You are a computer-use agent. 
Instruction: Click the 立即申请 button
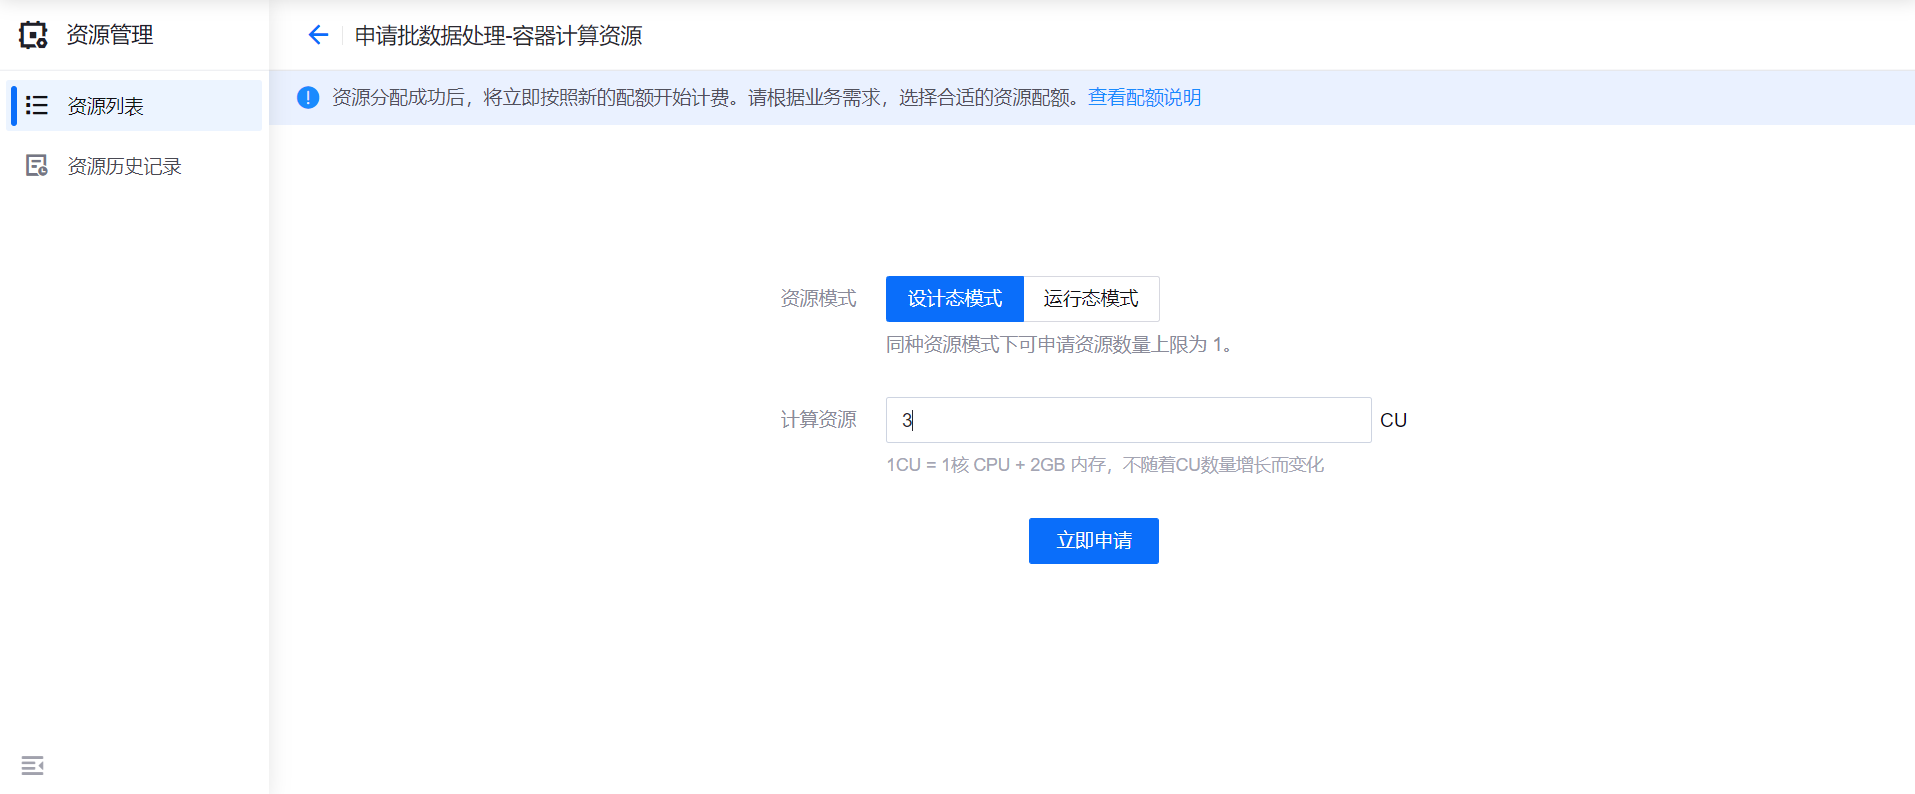tap(1094, 541)
